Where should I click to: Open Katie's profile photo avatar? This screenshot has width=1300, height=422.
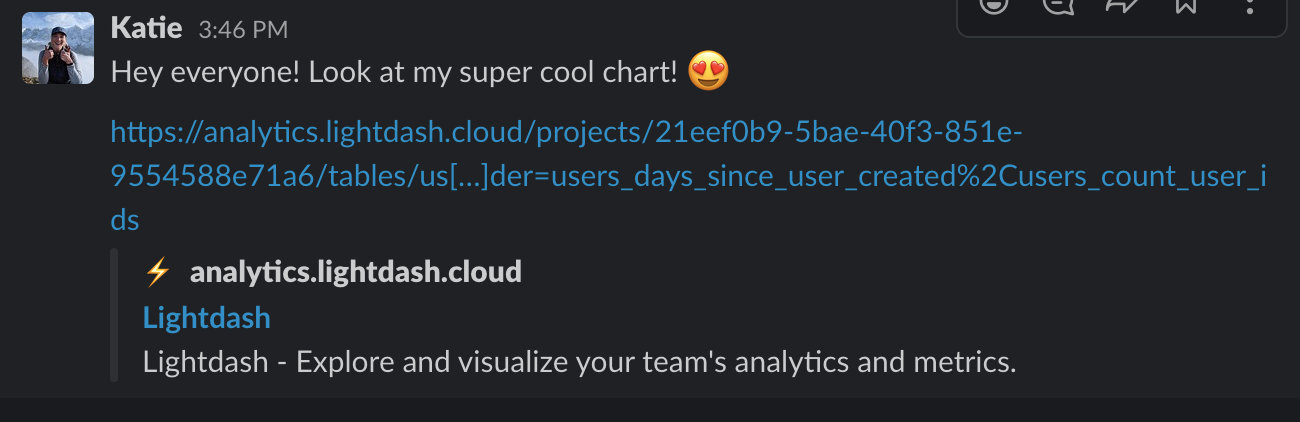tap(58, 48)
